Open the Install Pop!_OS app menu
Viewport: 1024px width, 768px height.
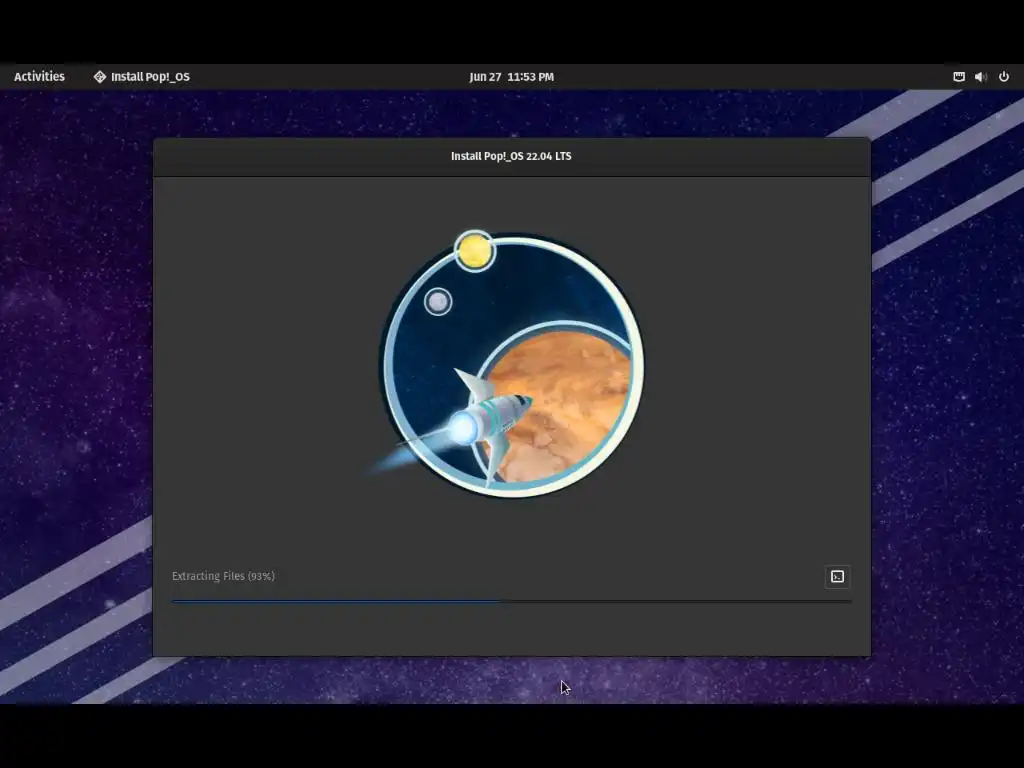[x=142, y=76]
